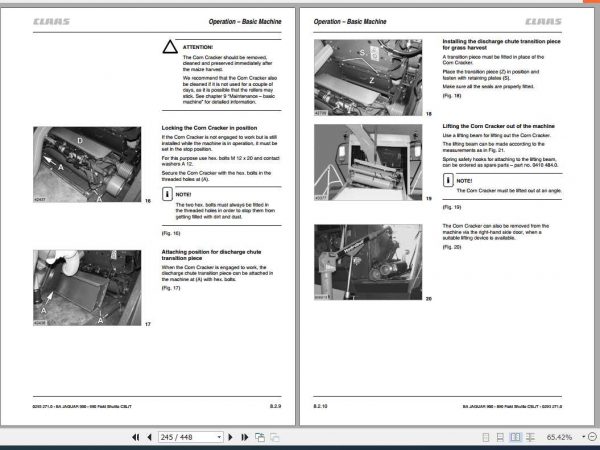
Task: Click the CLAAS logo on right page
Action: [543, 21]
